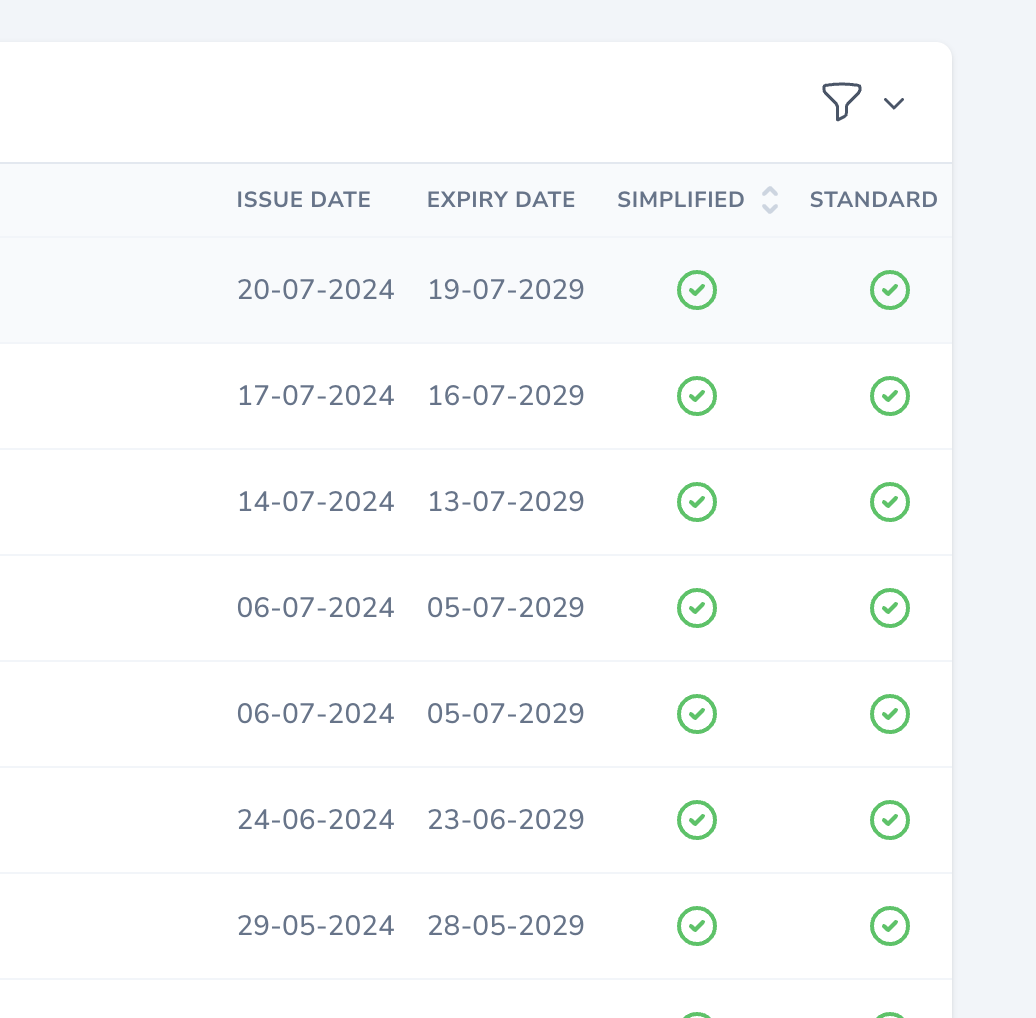Click Simplified check icon in the 14-07-2024 row
The image size is (1036, 1018).
[x=697, y=502]
